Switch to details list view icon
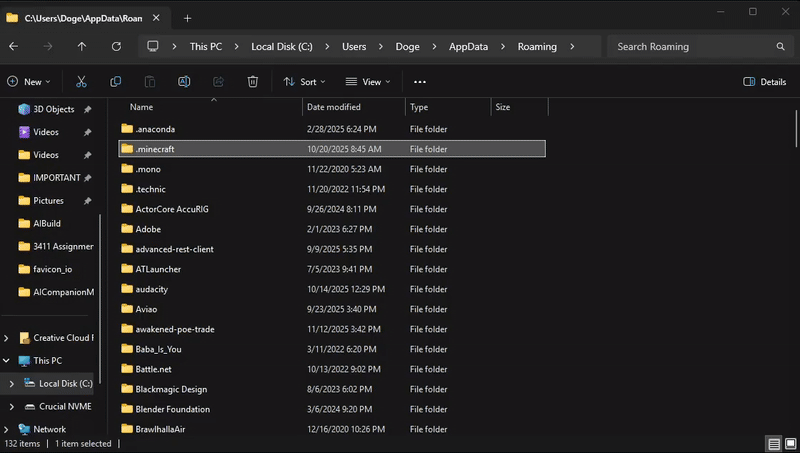This screenshot has height=453, width=800. [x=774, y=444]
